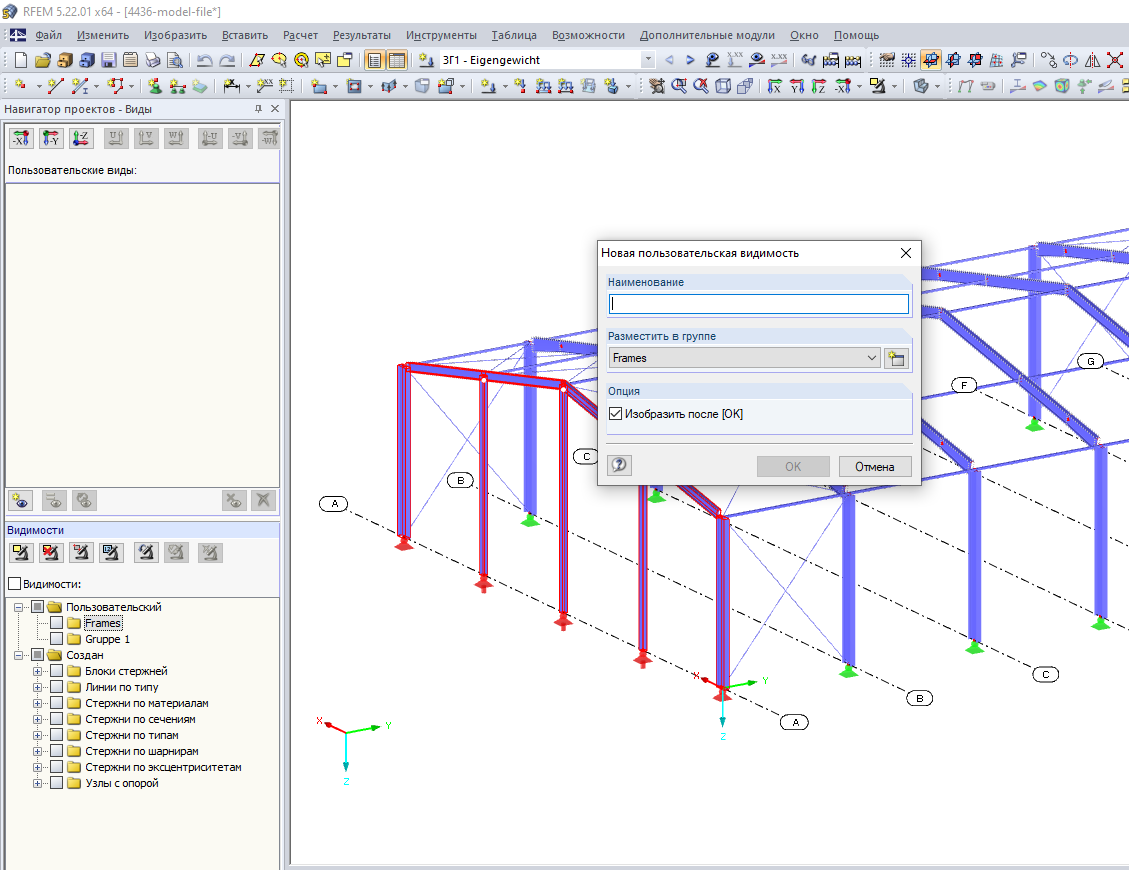Click hide selected objects visibility icon
The width and height of the screenshot is (1129, 870).
(x=50, y=552)
